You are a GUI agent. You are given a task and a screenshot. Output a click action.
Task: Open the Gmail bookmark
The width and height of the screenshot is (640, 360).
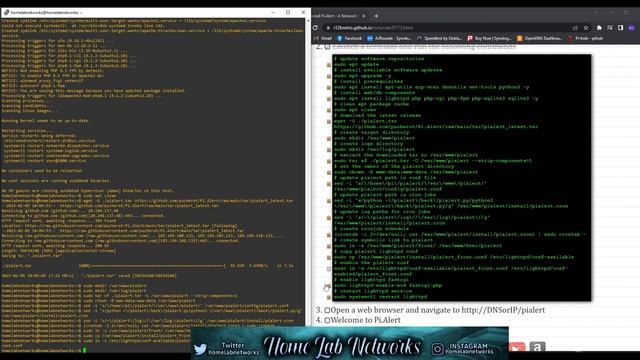point(323,38)
